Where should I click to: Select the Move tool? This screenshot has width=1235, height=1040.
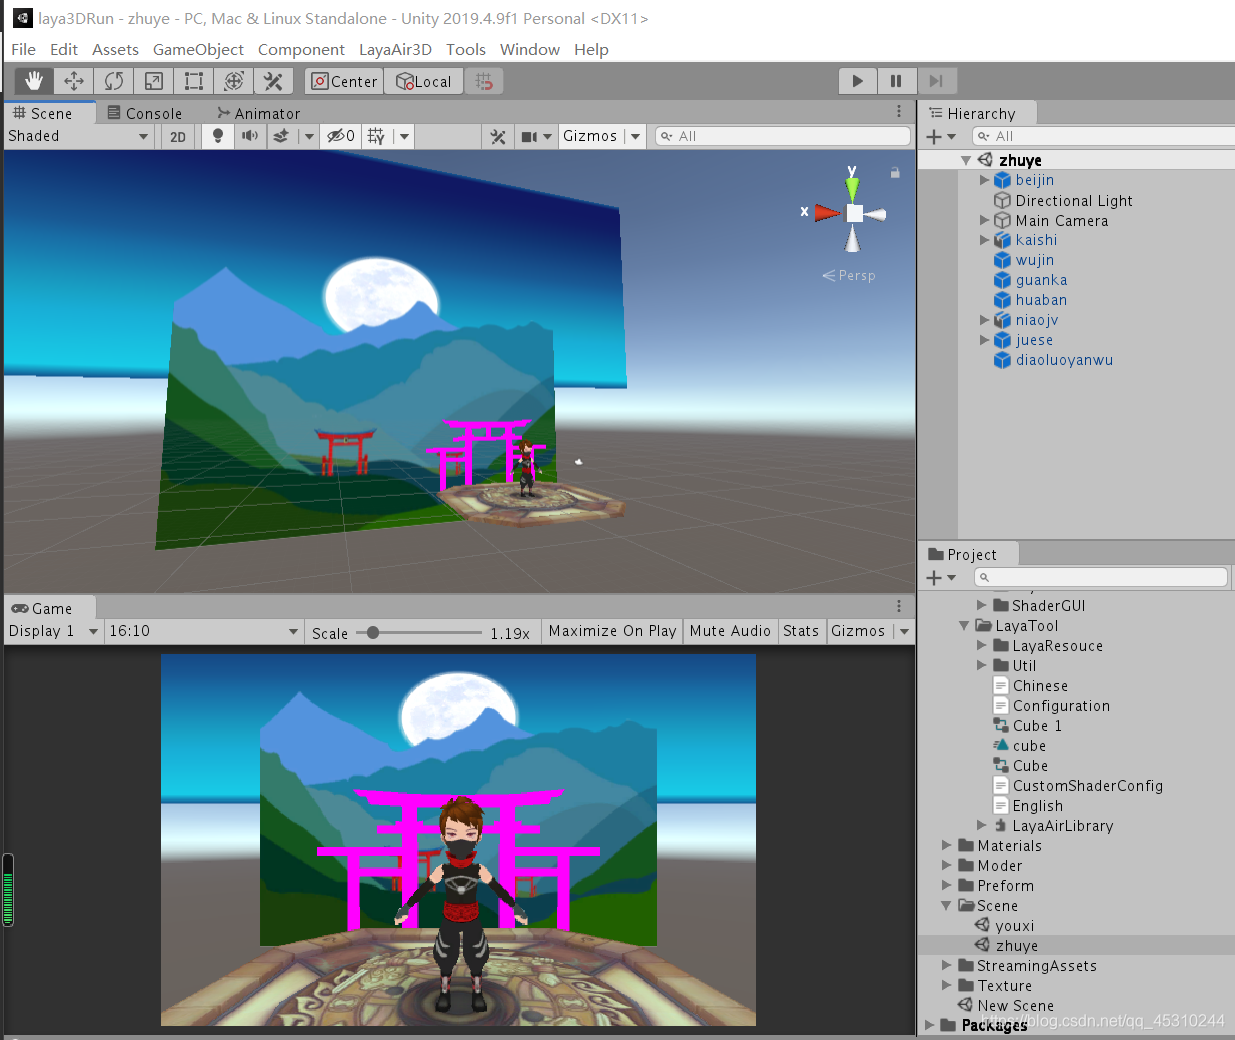72,81
